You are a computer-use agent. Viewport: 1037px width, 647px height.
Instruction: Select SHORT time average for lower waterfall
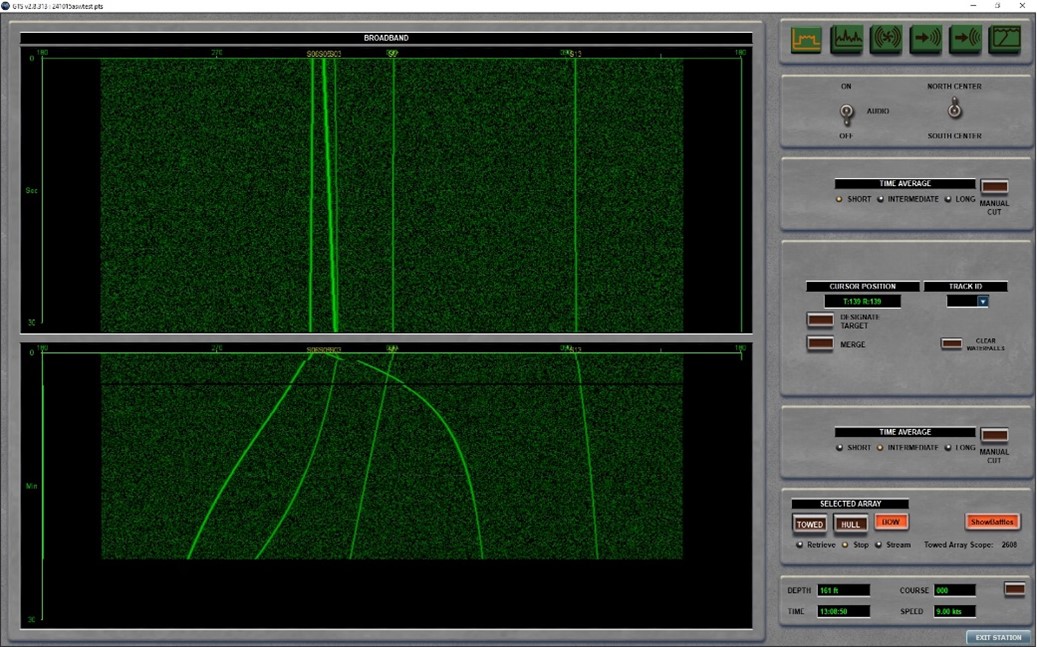coord(839,448)
